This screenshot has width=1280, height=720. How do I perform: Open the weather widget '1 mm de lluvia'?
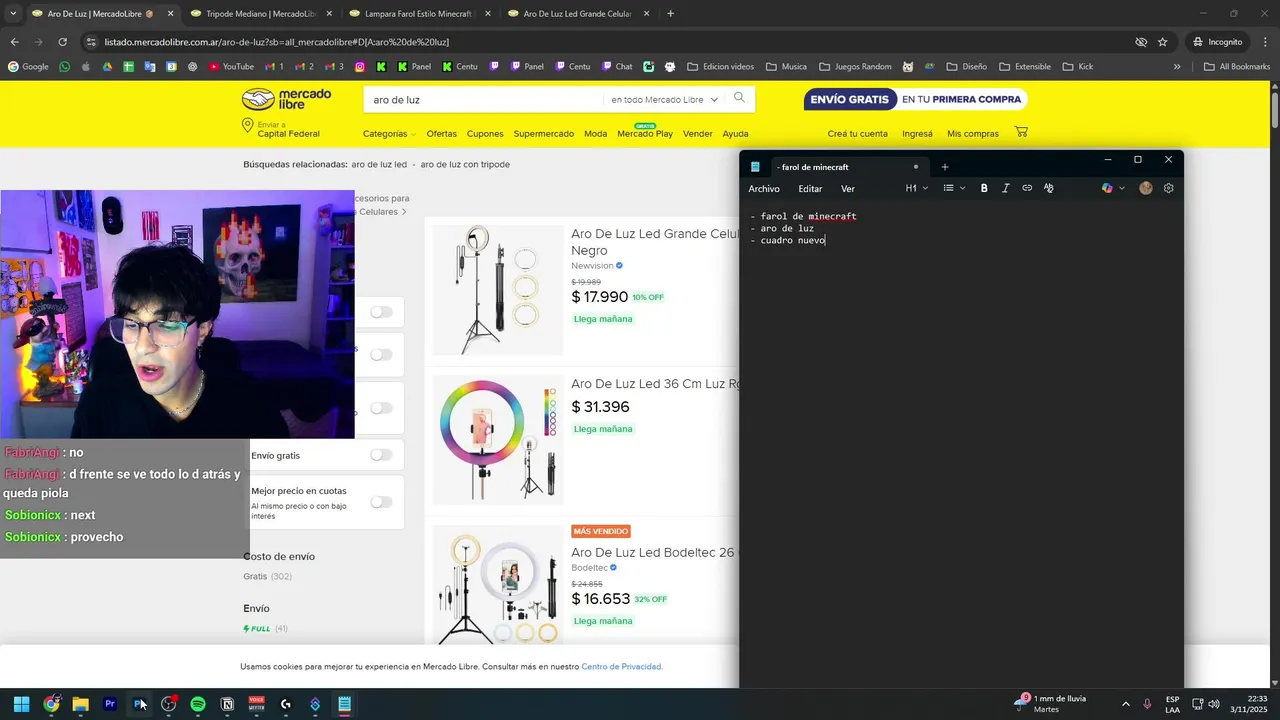(x=1050, y=704)
